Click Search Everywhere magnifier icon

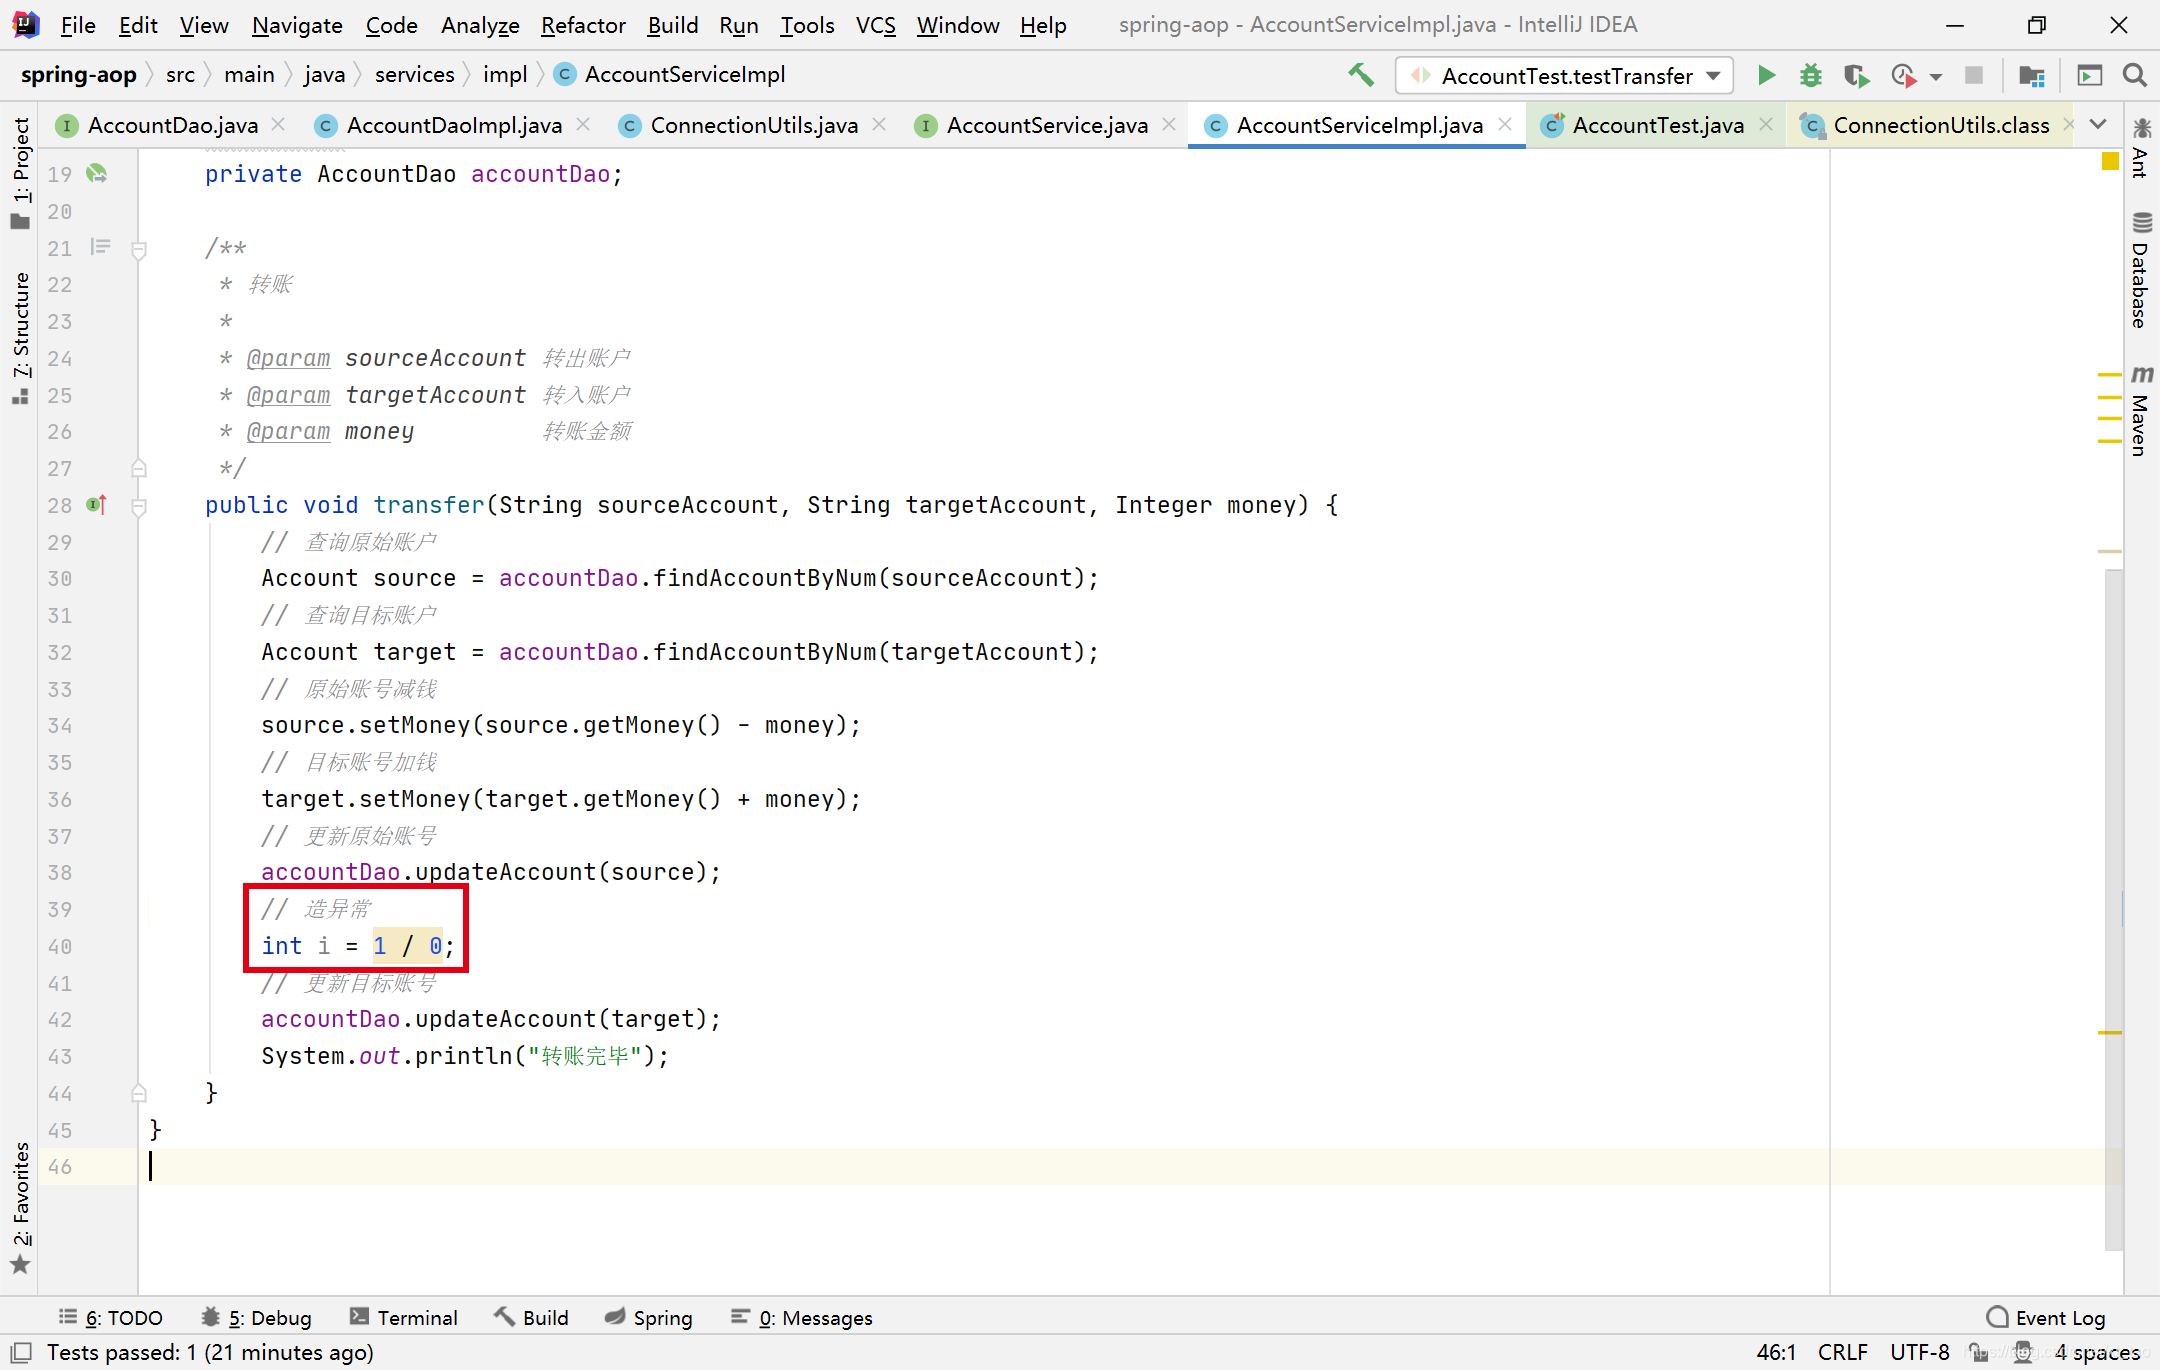(2134, 75)
